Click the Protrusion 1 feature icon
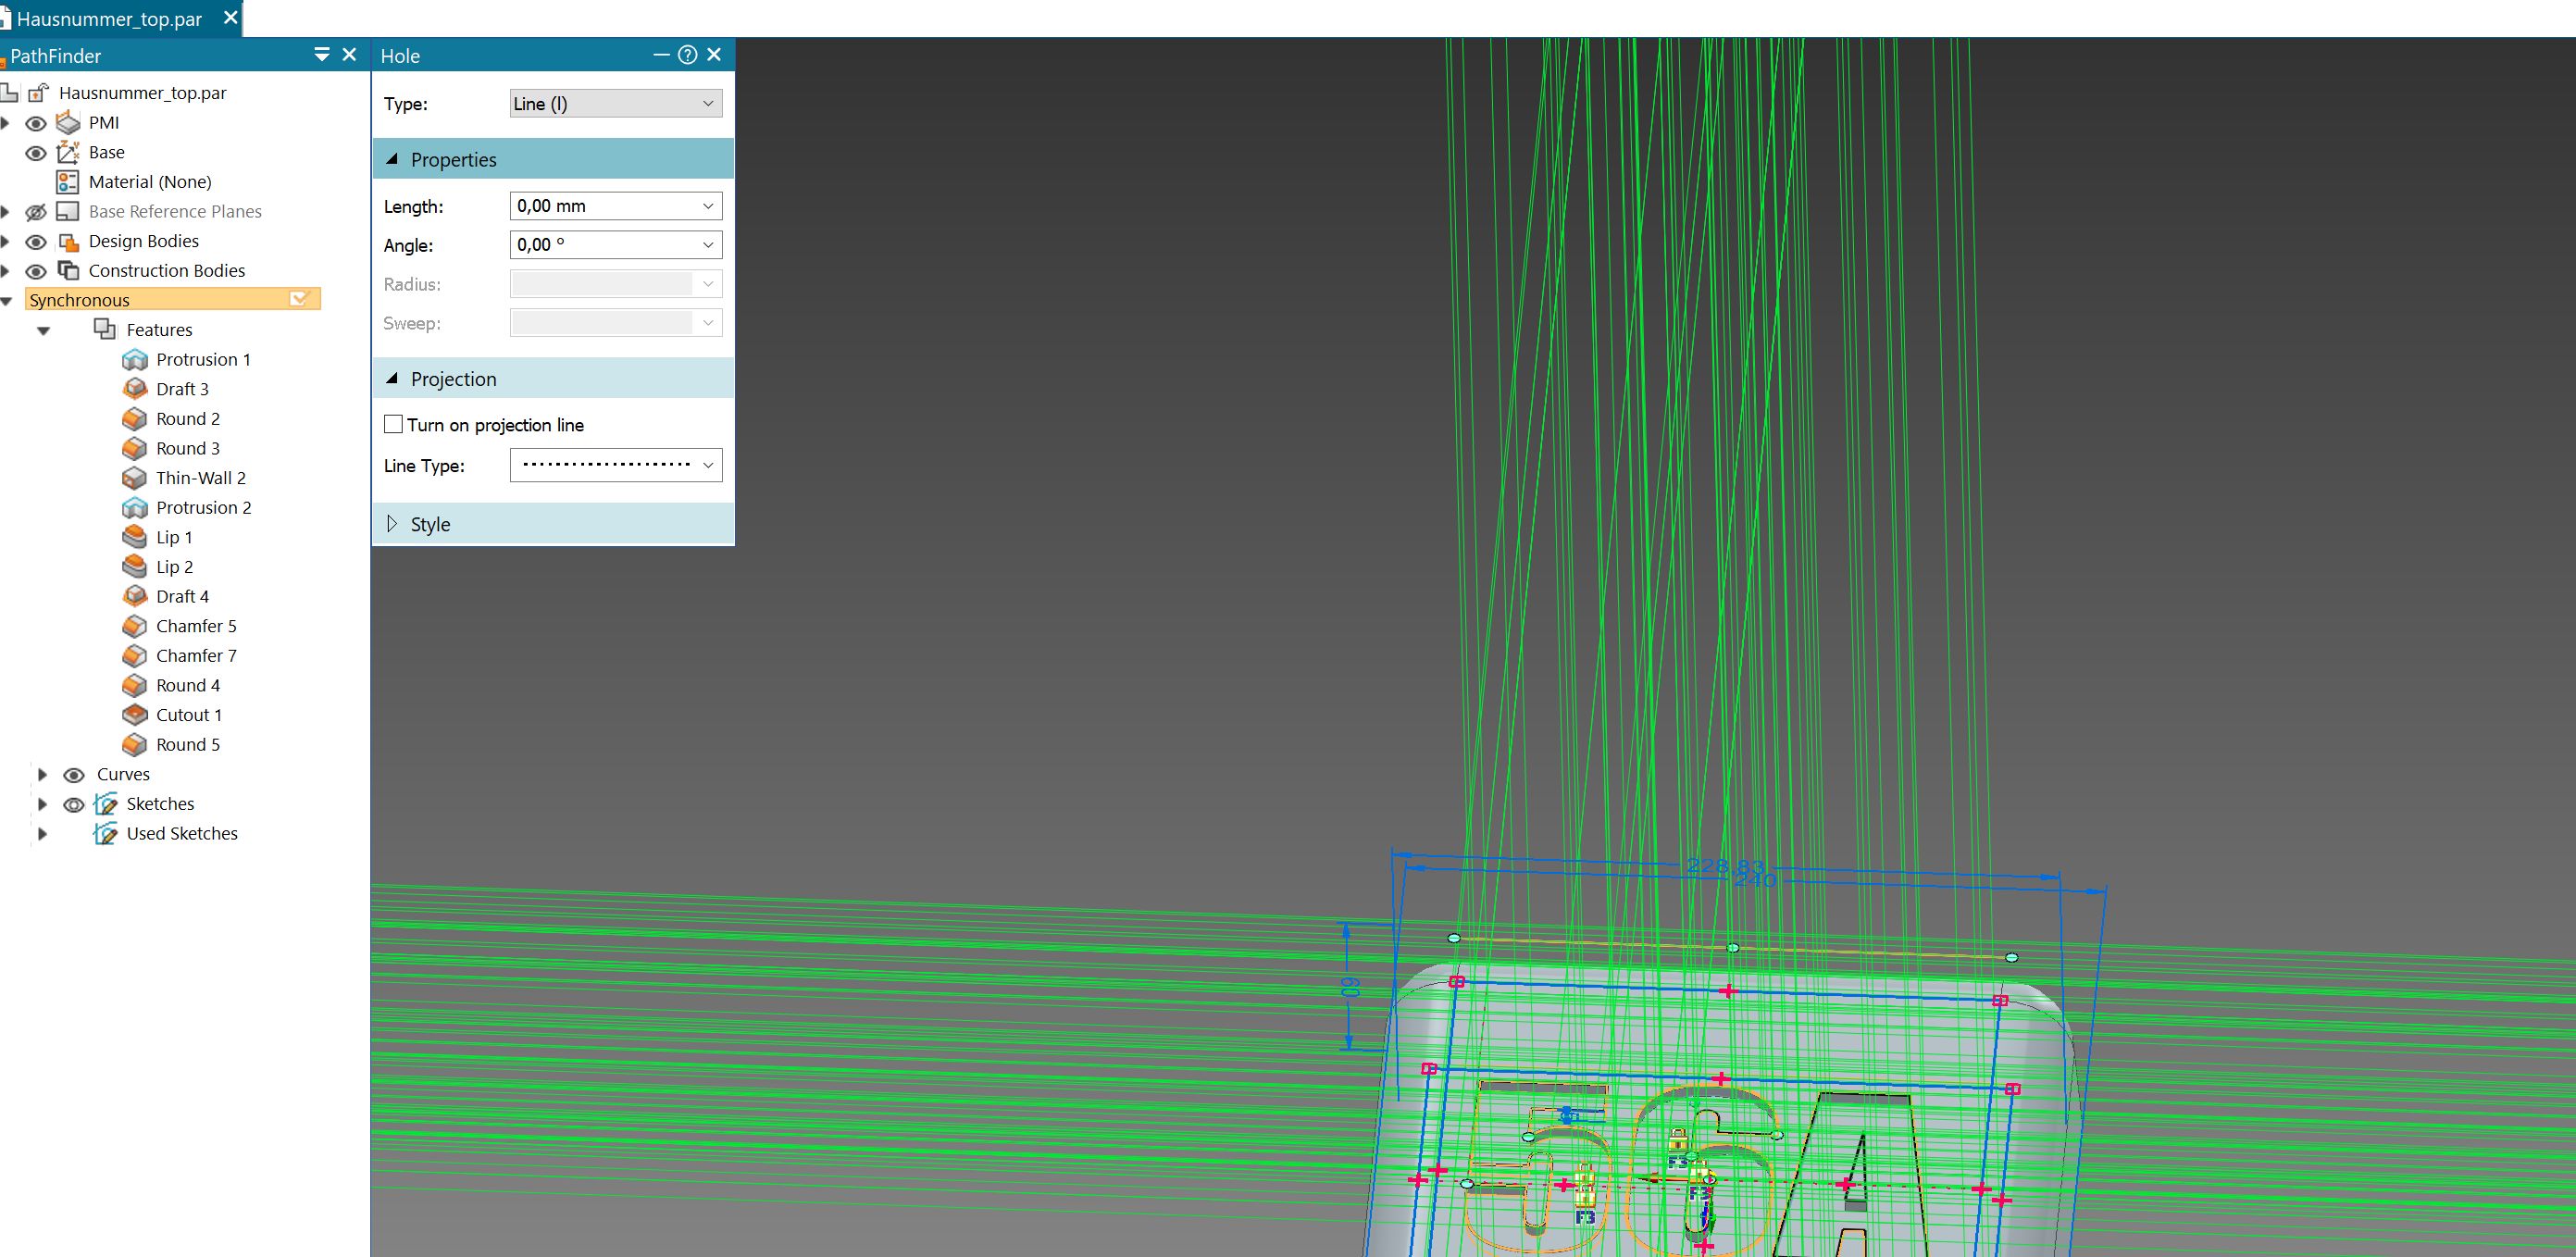The width and height of the screenshot is (2576, 1257). click(135, 359)
